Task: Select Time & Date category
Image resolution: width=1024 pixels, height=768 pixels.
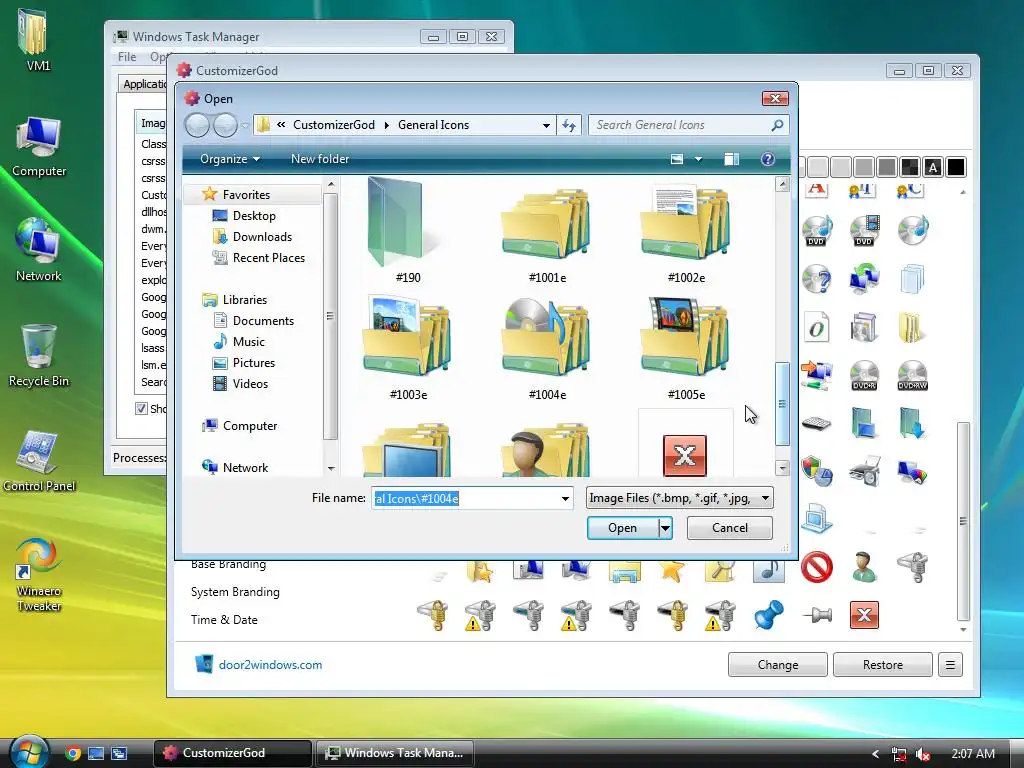Action: (x=224, y=620)
